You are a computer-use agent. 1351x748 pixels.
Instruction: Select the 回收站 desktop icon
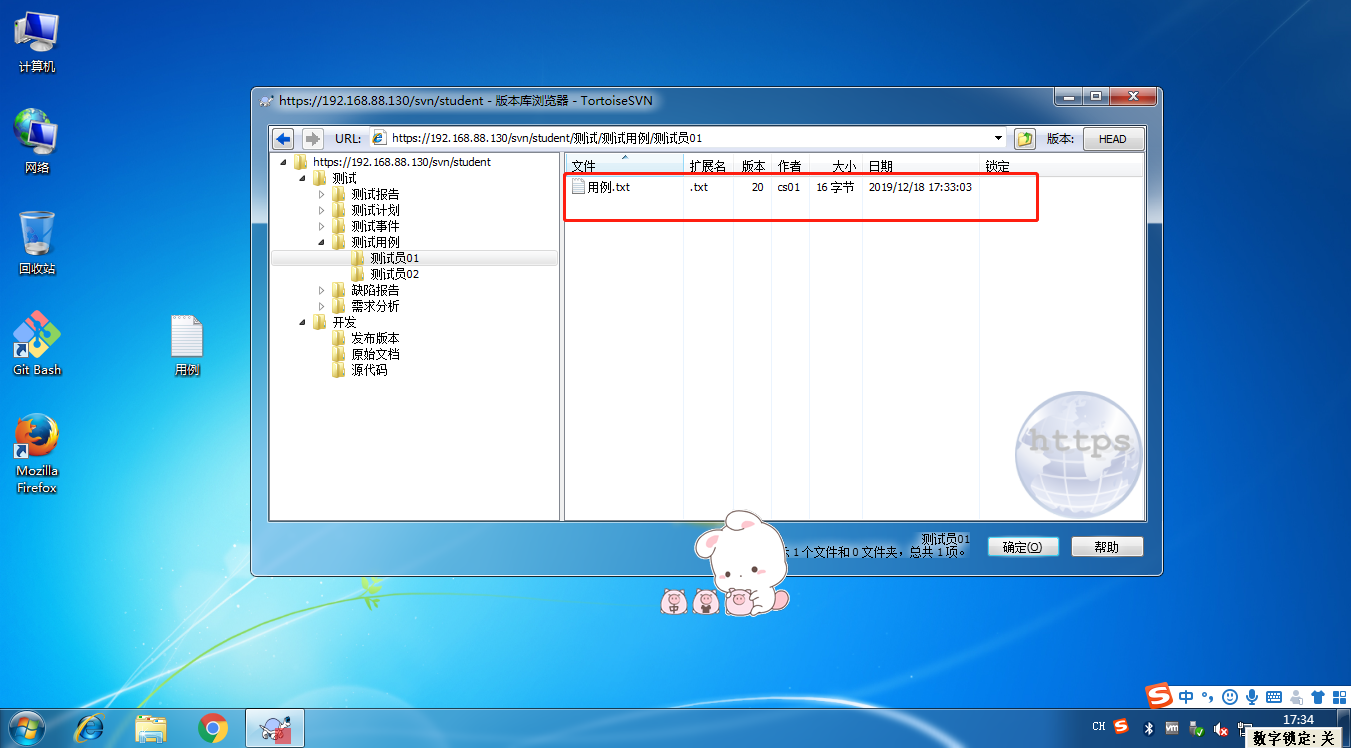pos(37,242)
